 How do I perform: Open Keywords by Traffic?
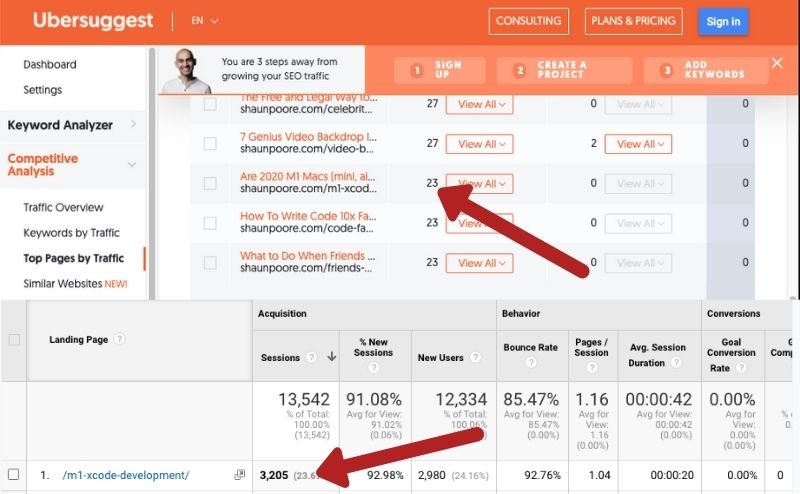pos(71,233)
